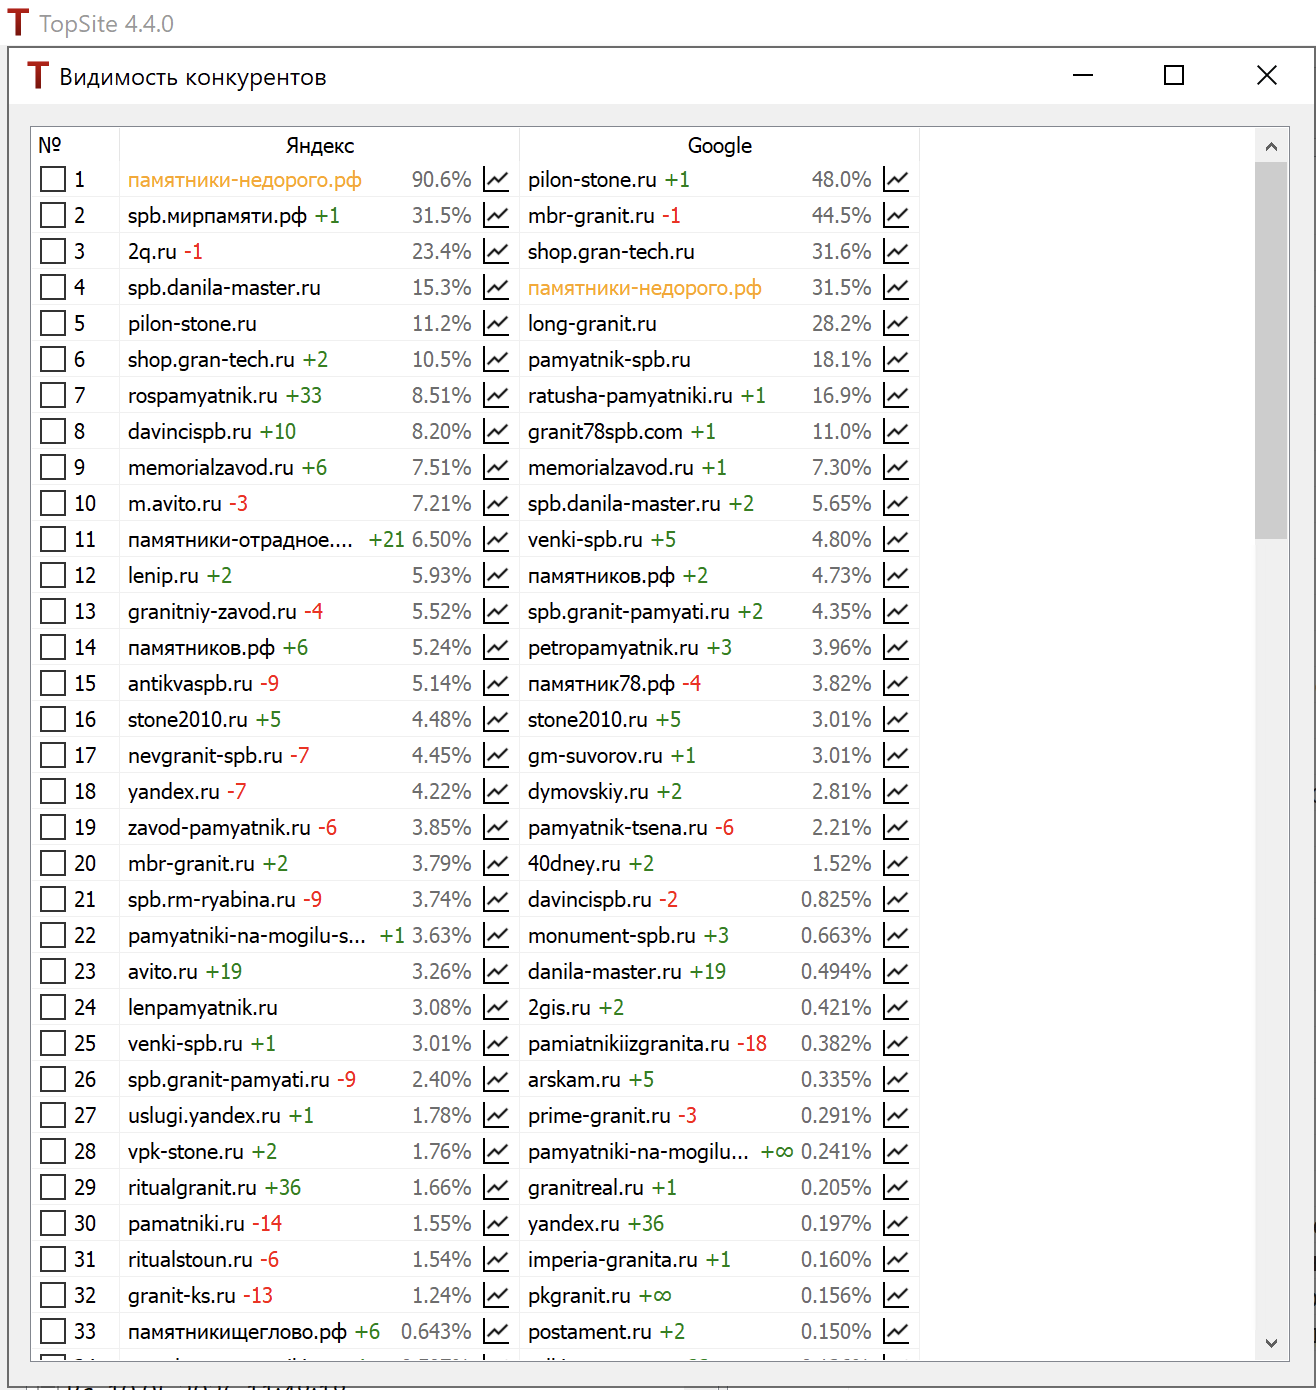Enable the row 30 checkbox
This screenshot has height=1390, width=1316.
pos(53,1224)
